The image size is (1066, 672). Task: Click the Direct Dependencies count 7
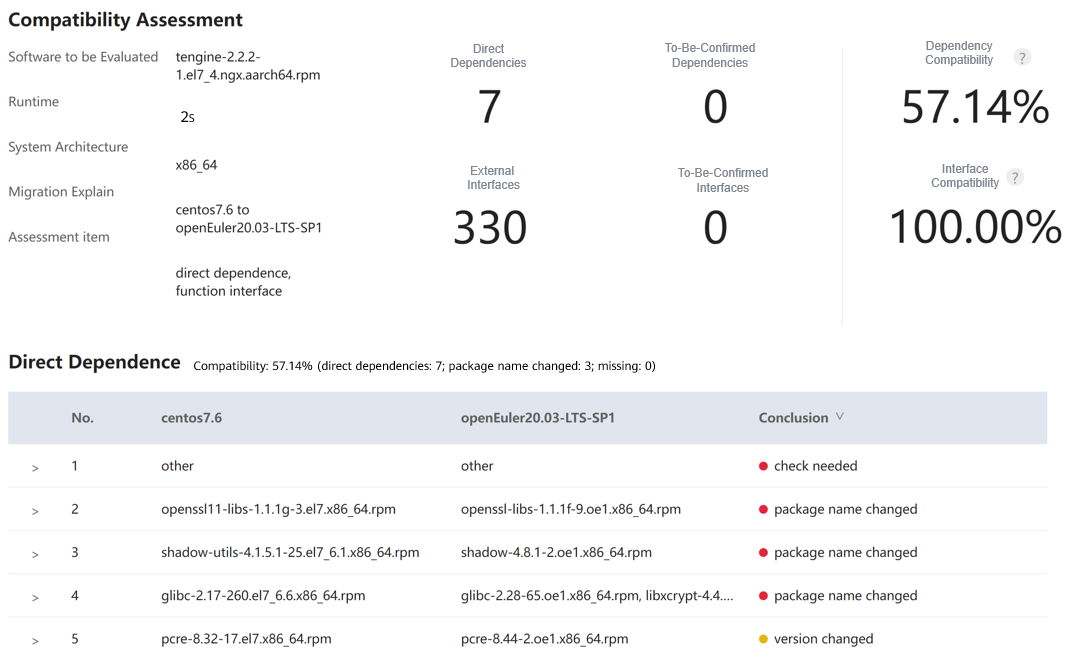point(488,107)
